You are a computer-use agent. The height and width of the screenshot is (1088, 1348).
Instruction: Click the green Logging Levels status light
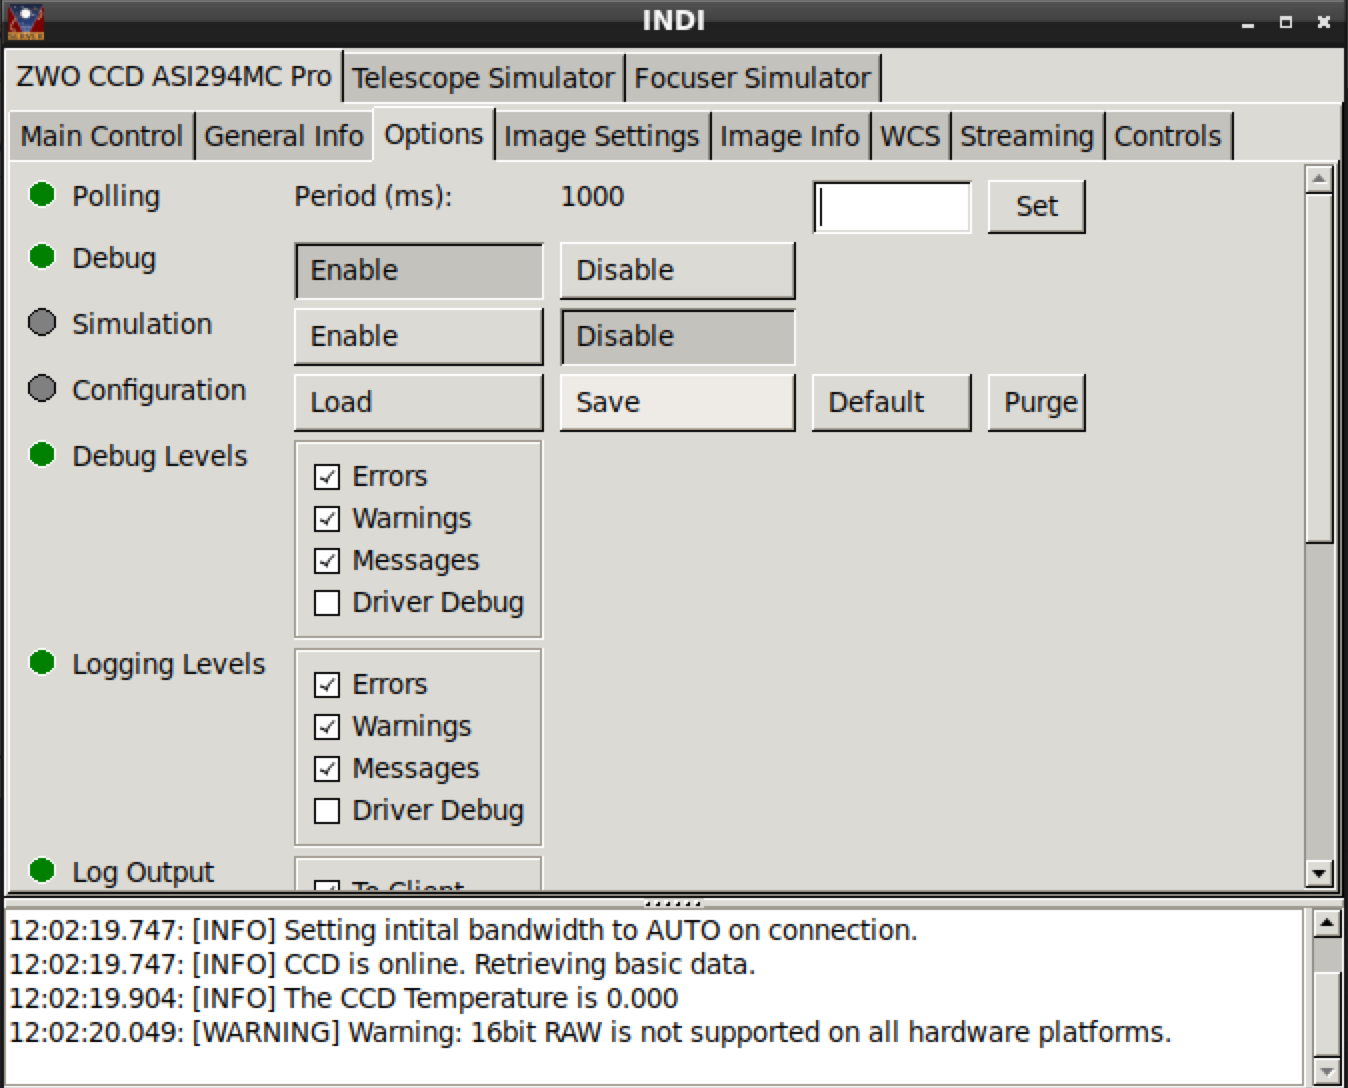click(x=42, y=662)
